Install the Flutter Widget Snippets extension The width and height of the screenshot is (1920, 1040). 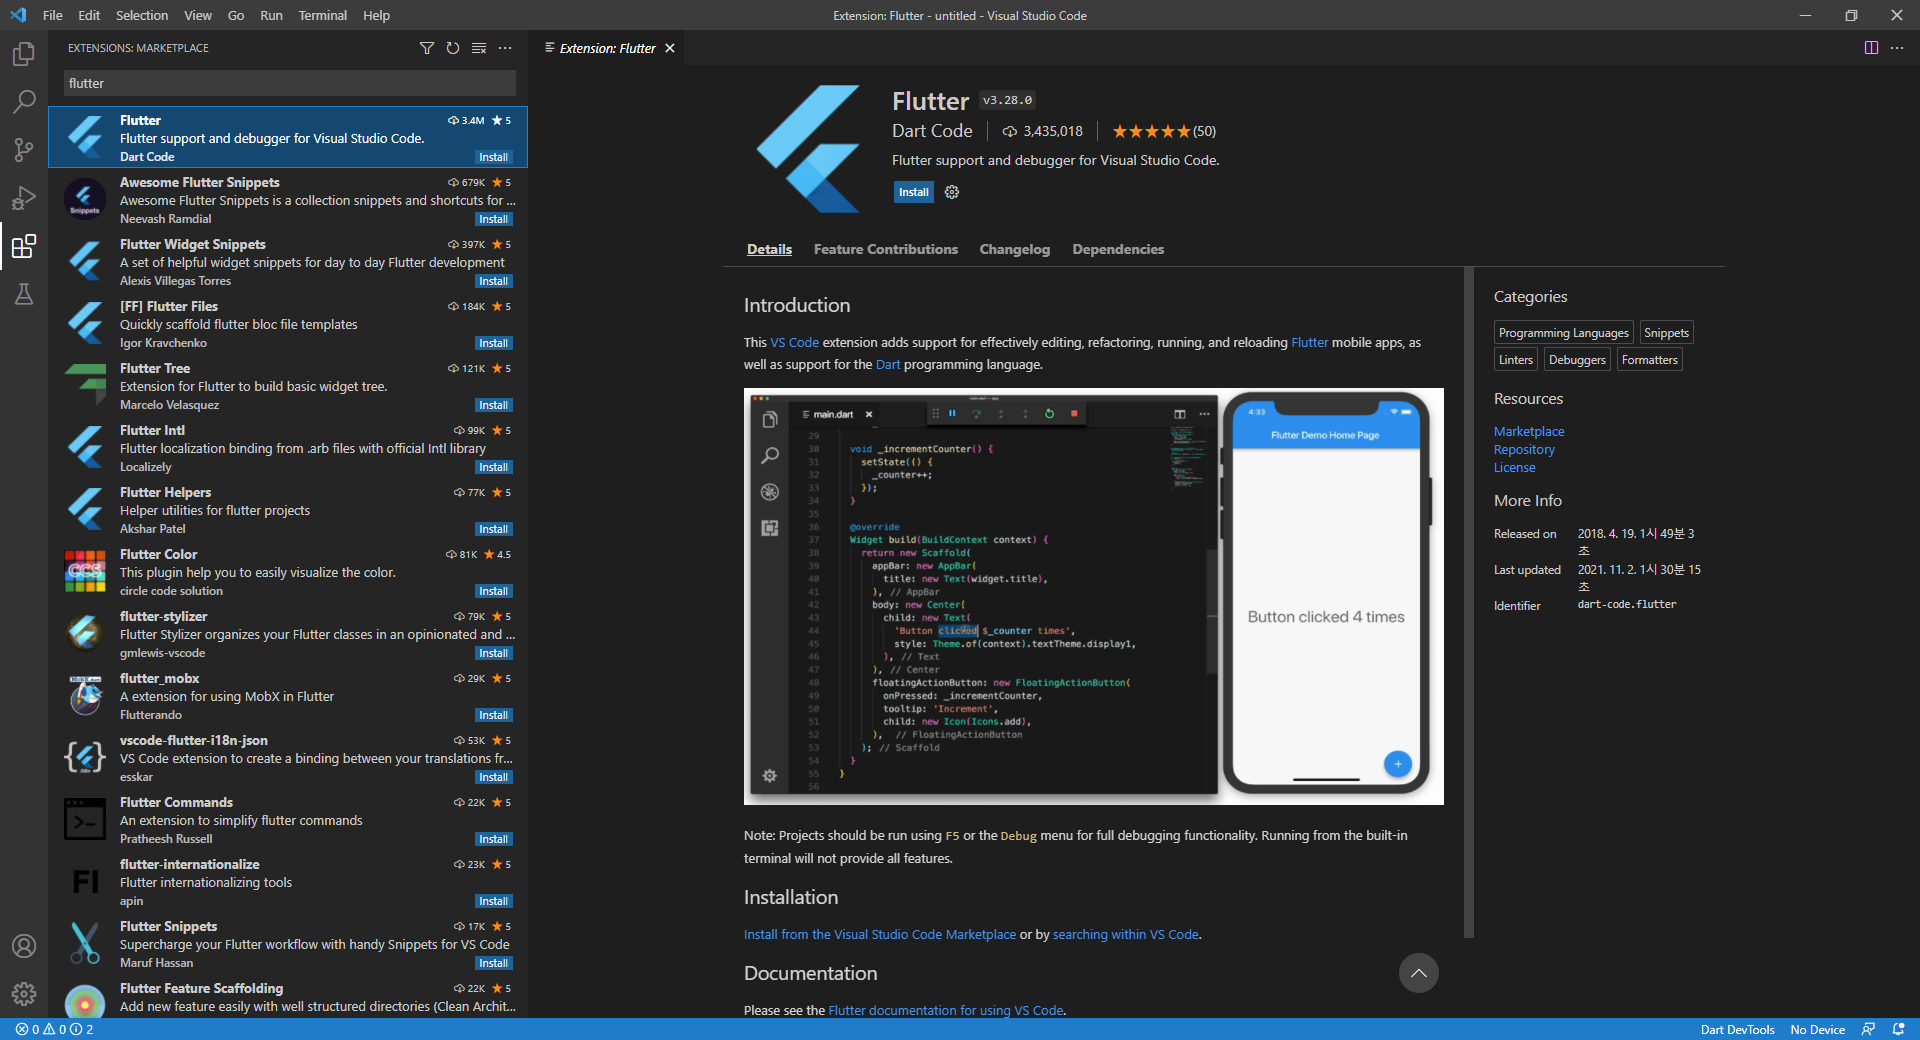(494, 281)
